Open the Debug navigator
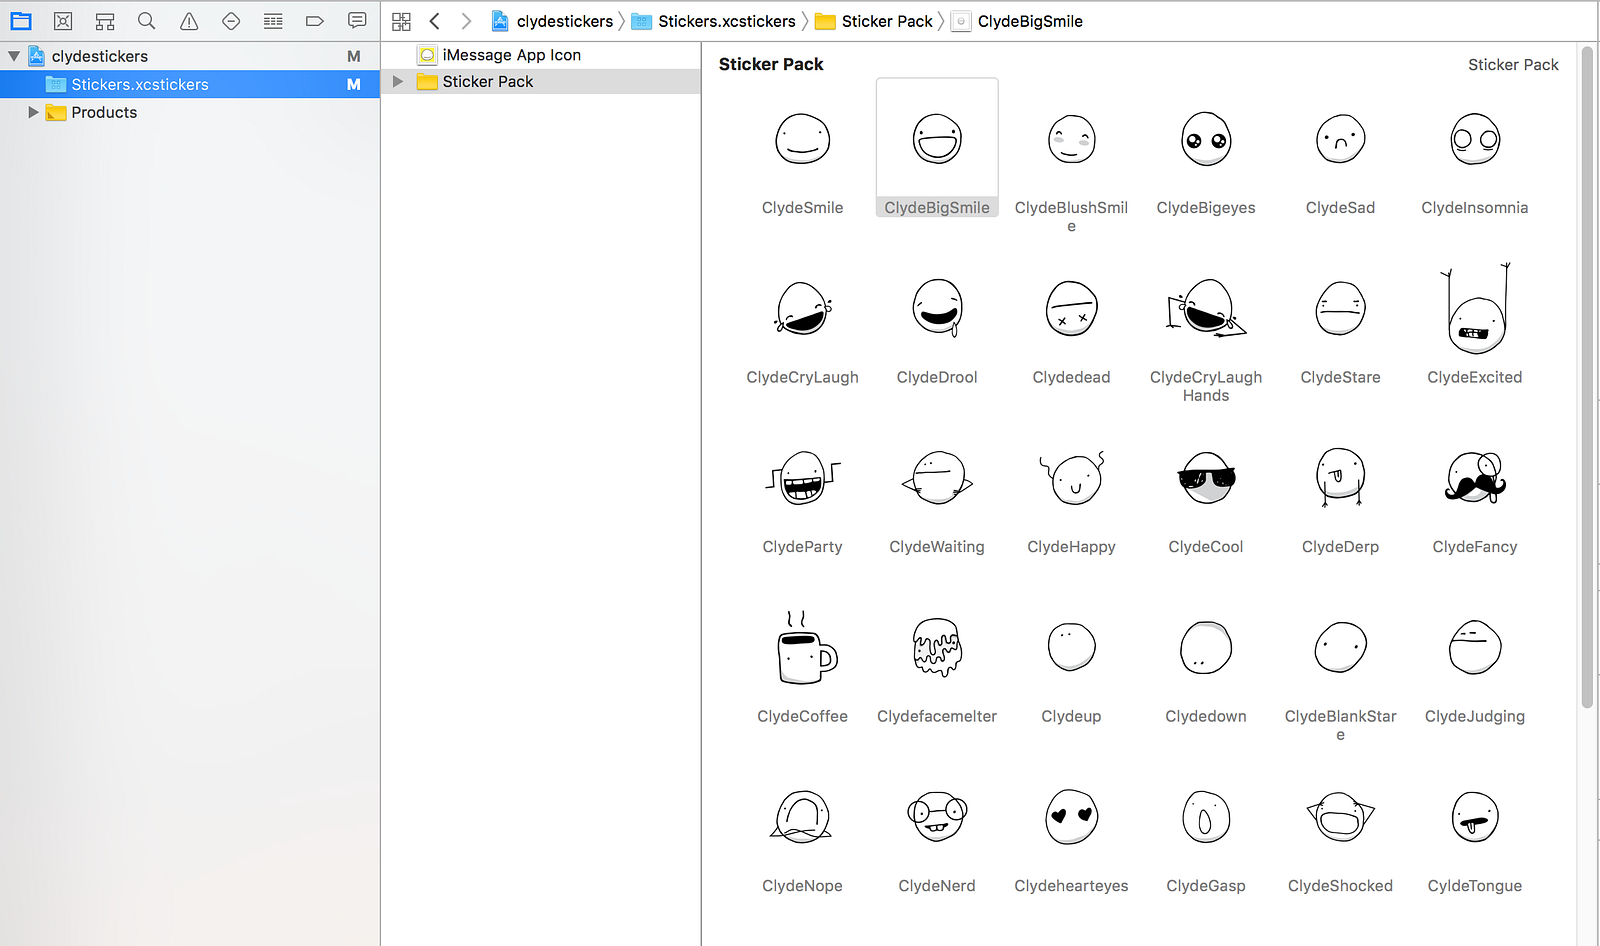 [x=273, y=21]
